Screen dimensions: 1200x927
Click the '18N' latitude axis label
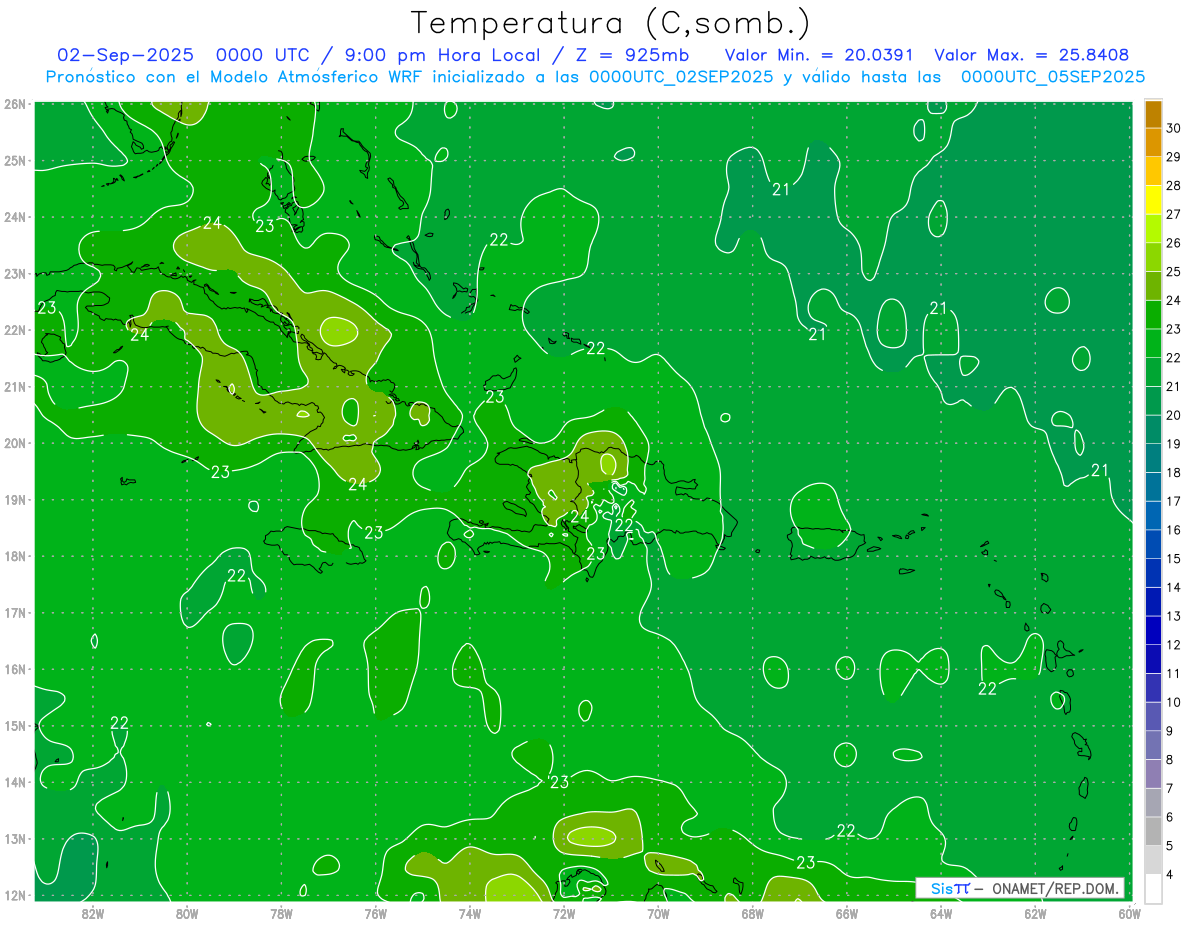(x=14, y=556)
